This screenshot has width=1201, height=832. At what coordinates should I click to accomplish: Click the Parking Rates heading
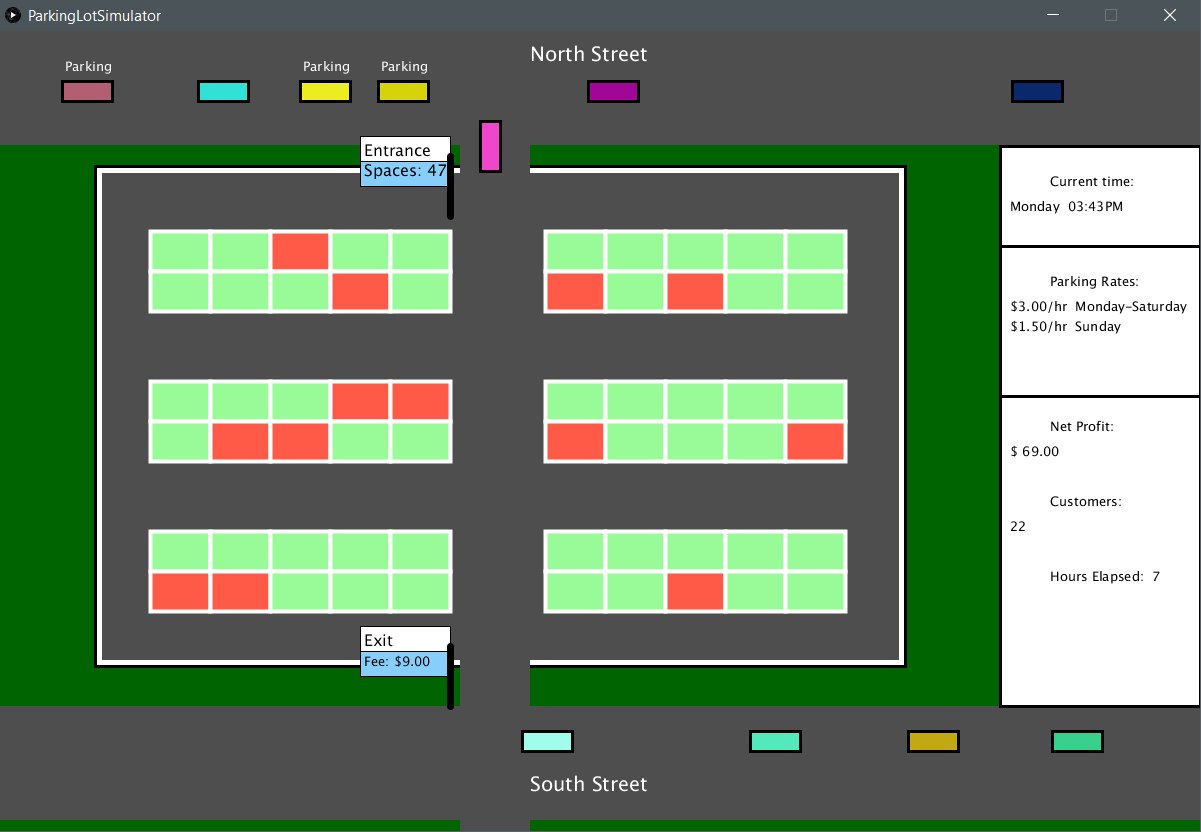[x=1094, y=282]
